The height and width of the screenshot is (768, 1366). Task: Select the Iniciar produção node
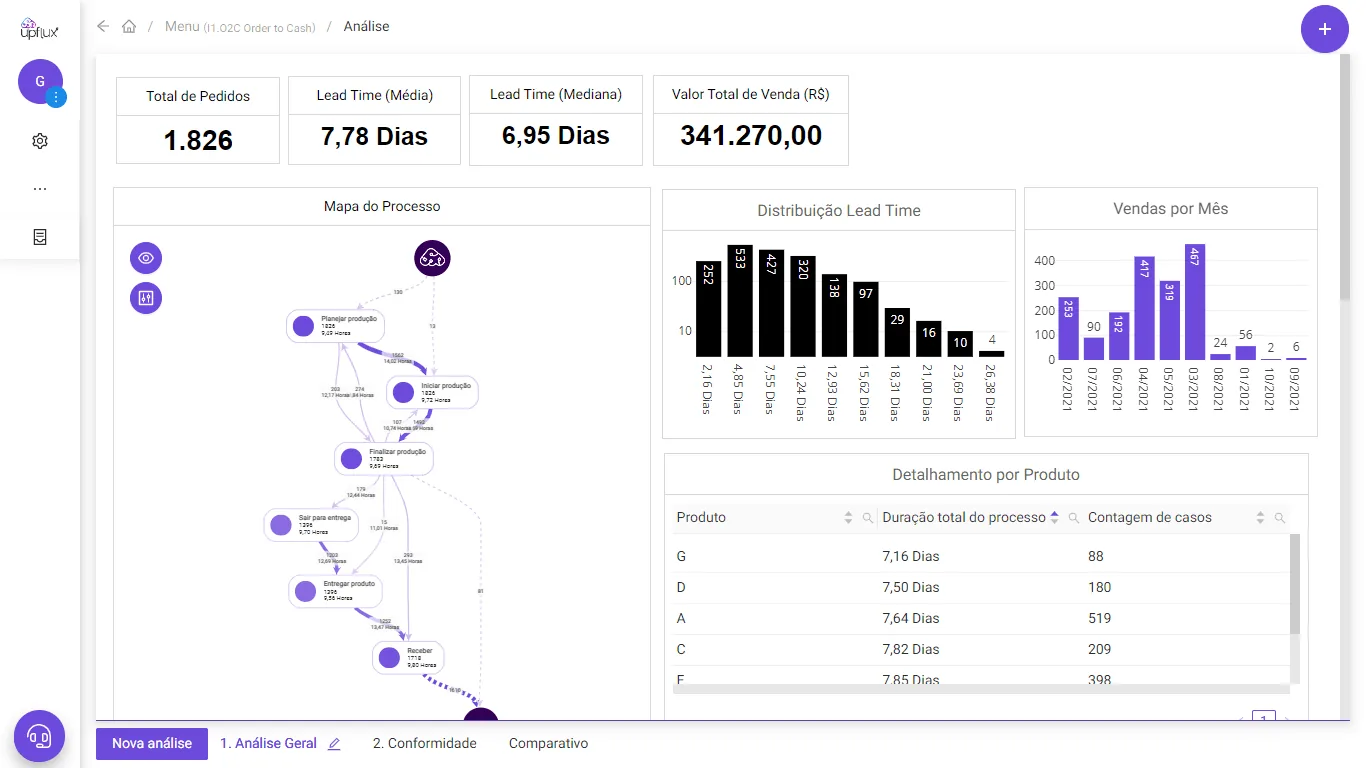[x=433, y=392]
